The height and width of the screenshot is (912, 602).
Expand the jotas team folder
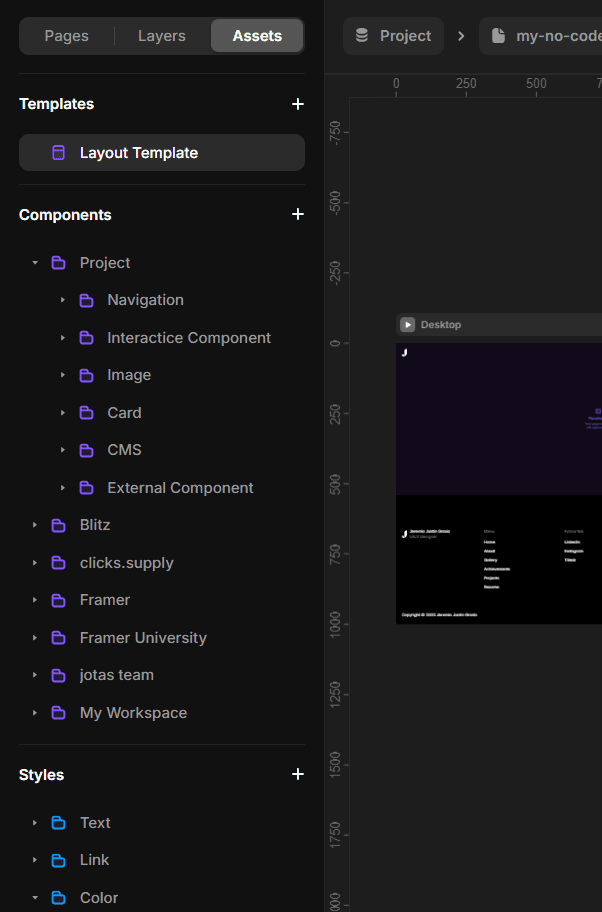[x=35, y=675]
